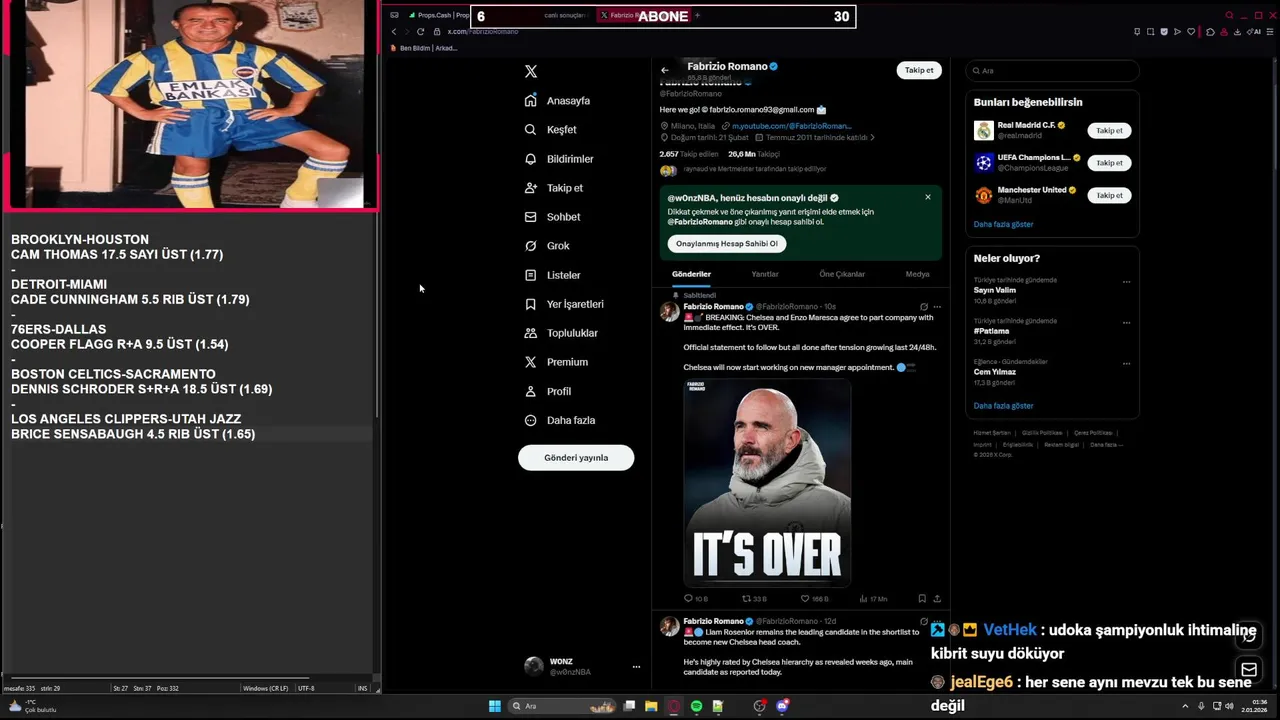Open the Premium X icon
Image resolution: width=1280 pixels, height=720 pixels.
531,362
